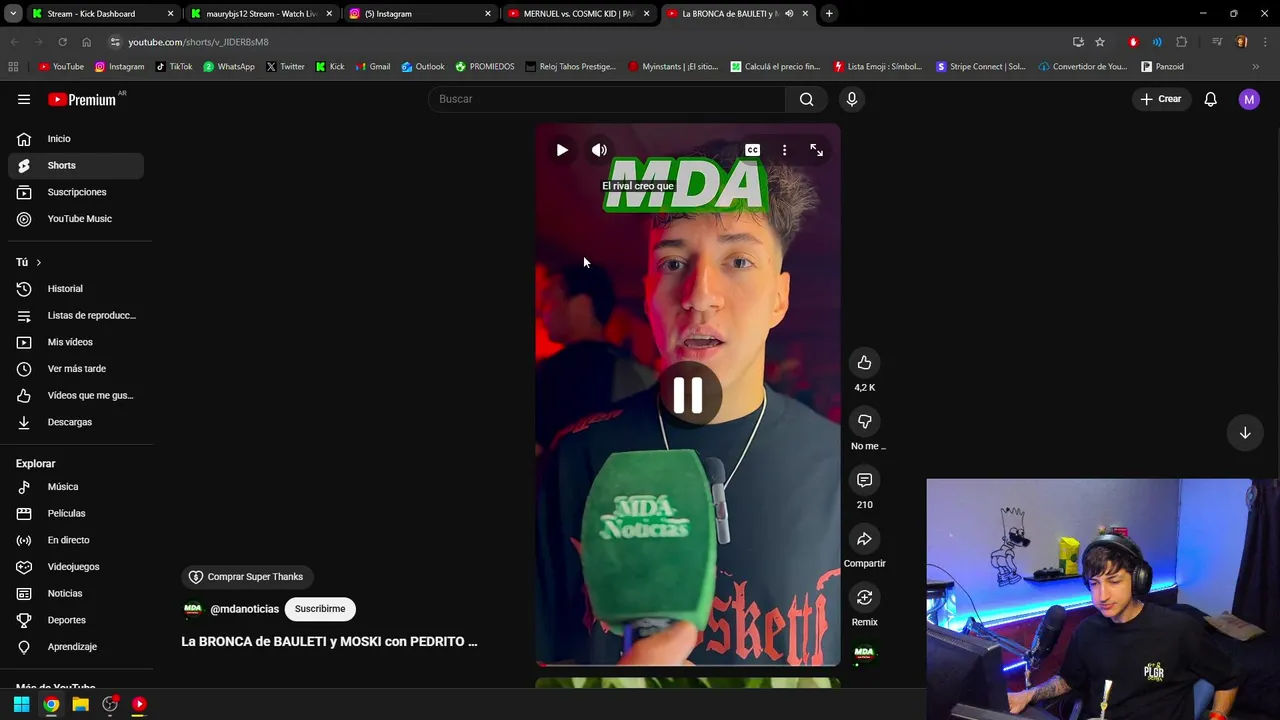Start voice search with microphone icon
Screen dimensions: 1280x720
(852, 99)
